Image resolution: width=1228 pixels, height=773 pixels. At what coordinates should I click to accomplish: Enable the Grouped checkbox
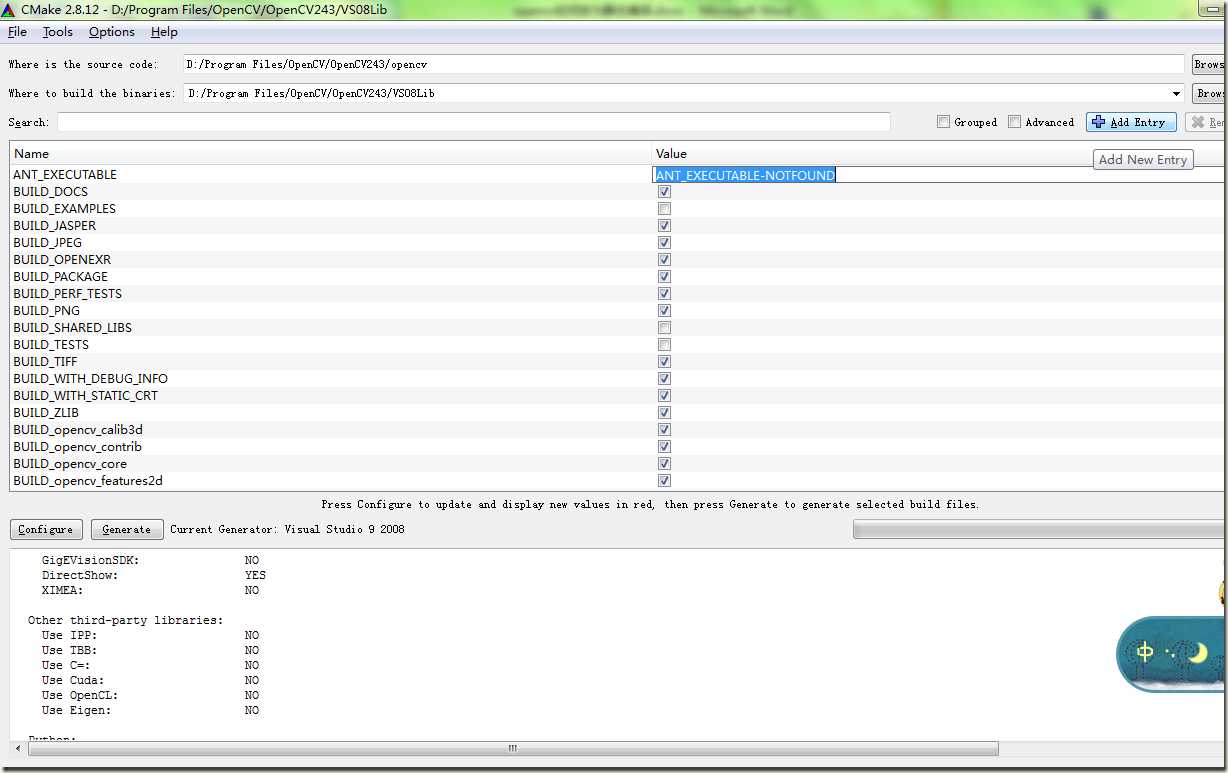[x=943, y=122]
